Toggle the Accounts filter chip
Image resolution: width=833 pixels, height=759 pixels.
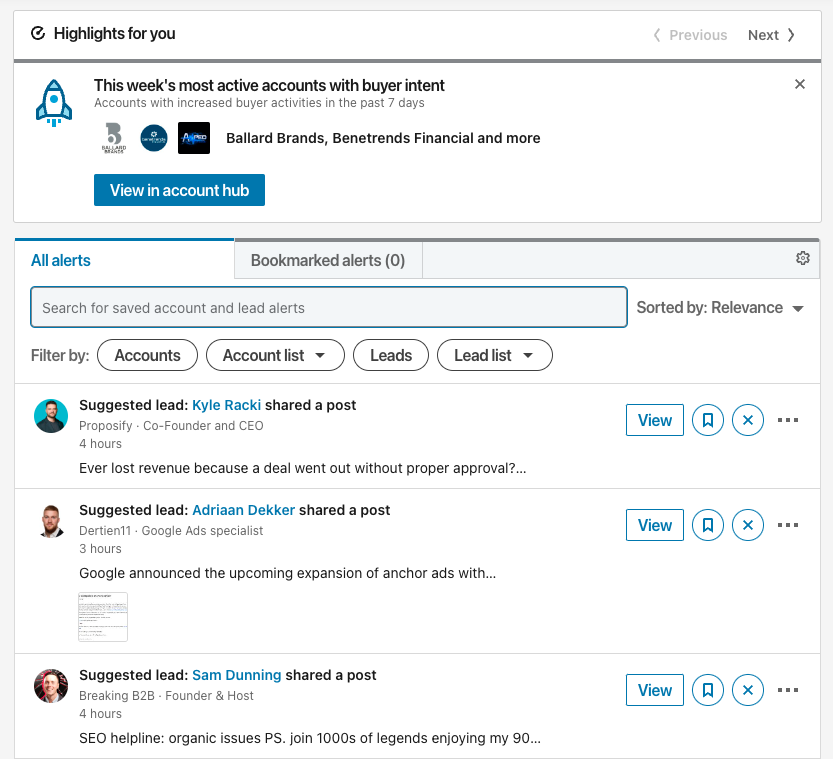pos(147,355)
